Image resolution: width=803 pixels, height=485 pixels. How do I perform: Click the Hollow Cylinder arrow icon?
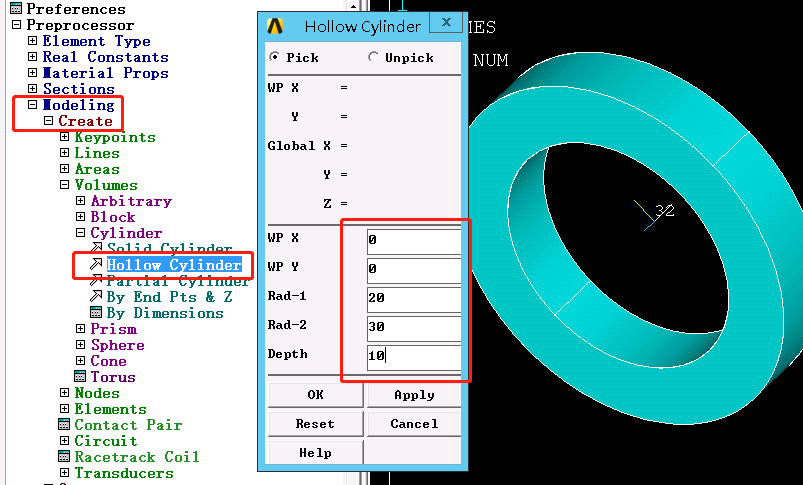point(96,264)
